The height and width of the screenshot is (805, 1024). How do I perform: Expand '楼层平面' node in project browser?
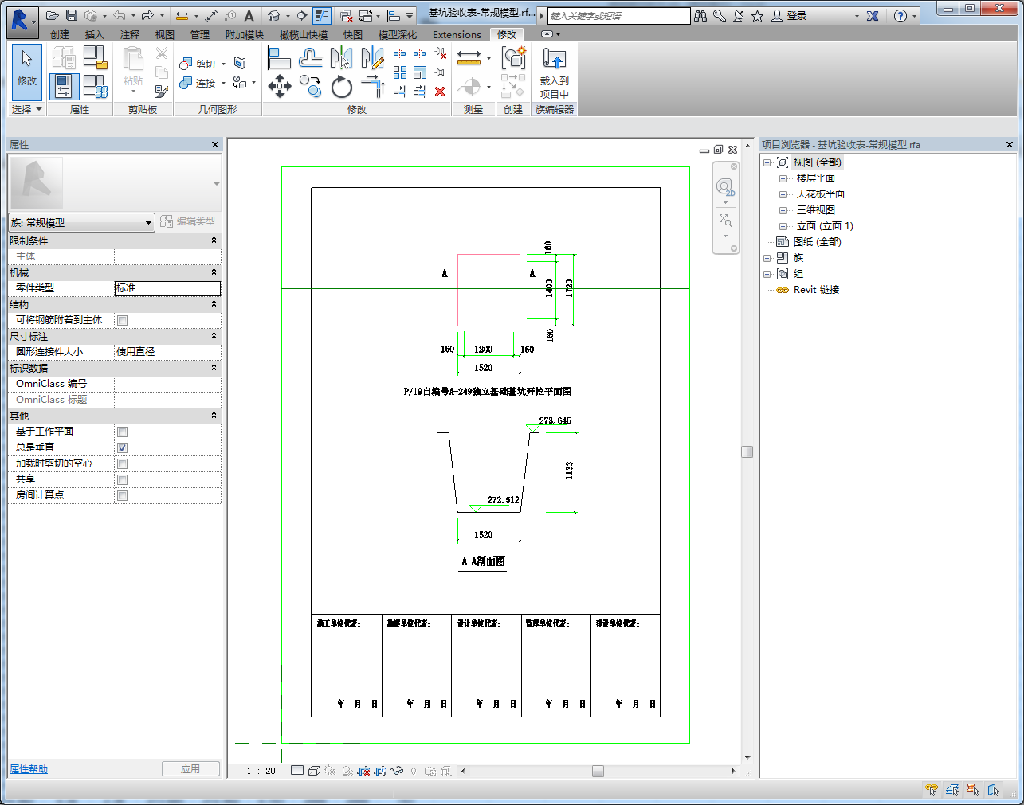click(782, 178)
